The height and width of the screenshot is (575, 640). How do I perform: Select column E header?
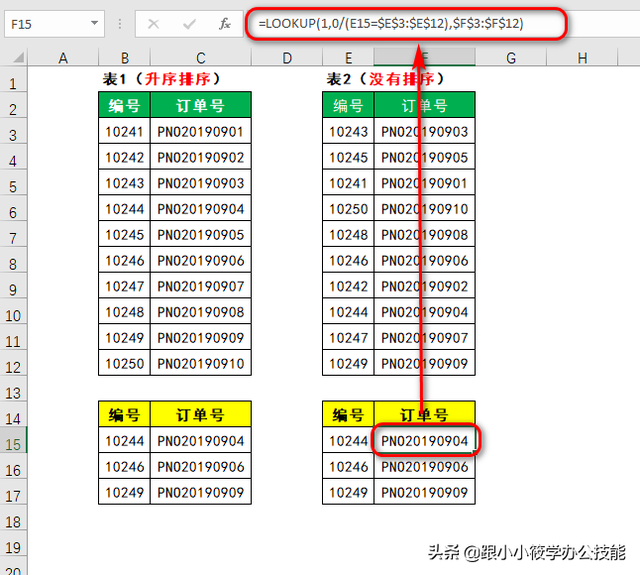tap(348, 58)
